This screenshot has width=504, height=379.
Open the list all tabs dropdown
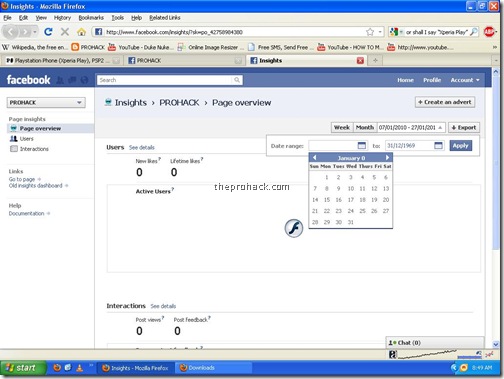[x=496, y=60]
